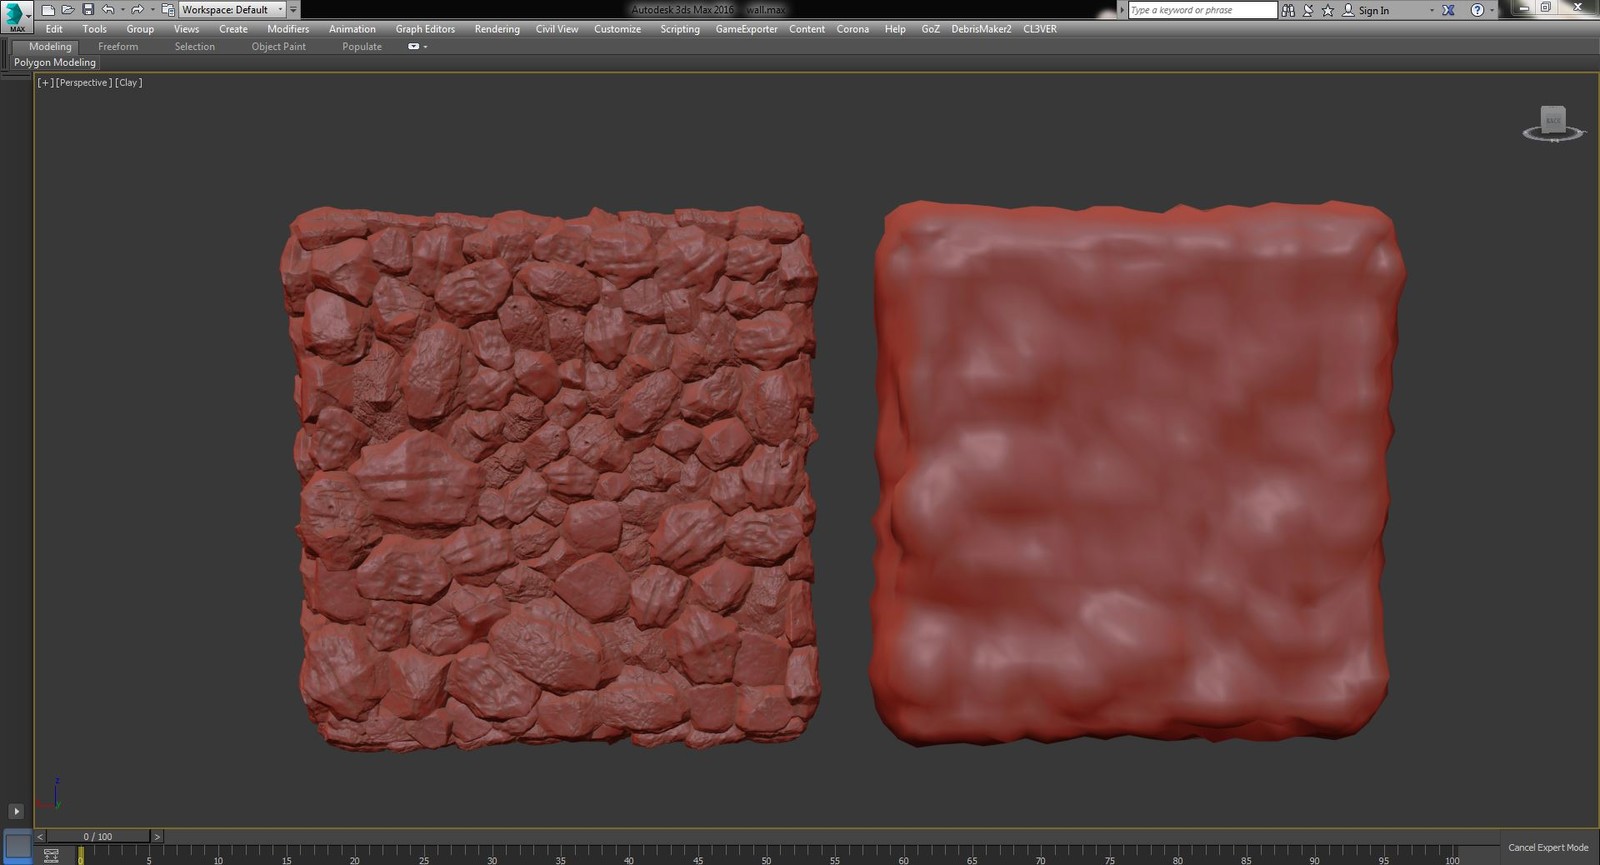Open the 3ds Max application menu logo
This screenshot has height=865, width=1600.
pos(15,15)
